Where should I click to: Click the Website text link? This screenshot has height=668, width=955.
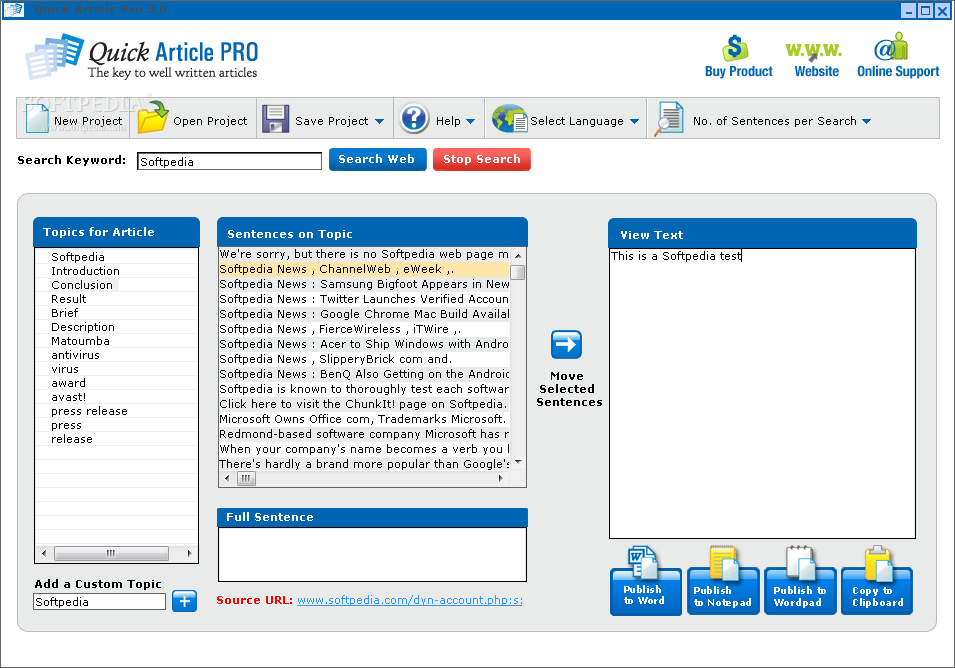816,71
